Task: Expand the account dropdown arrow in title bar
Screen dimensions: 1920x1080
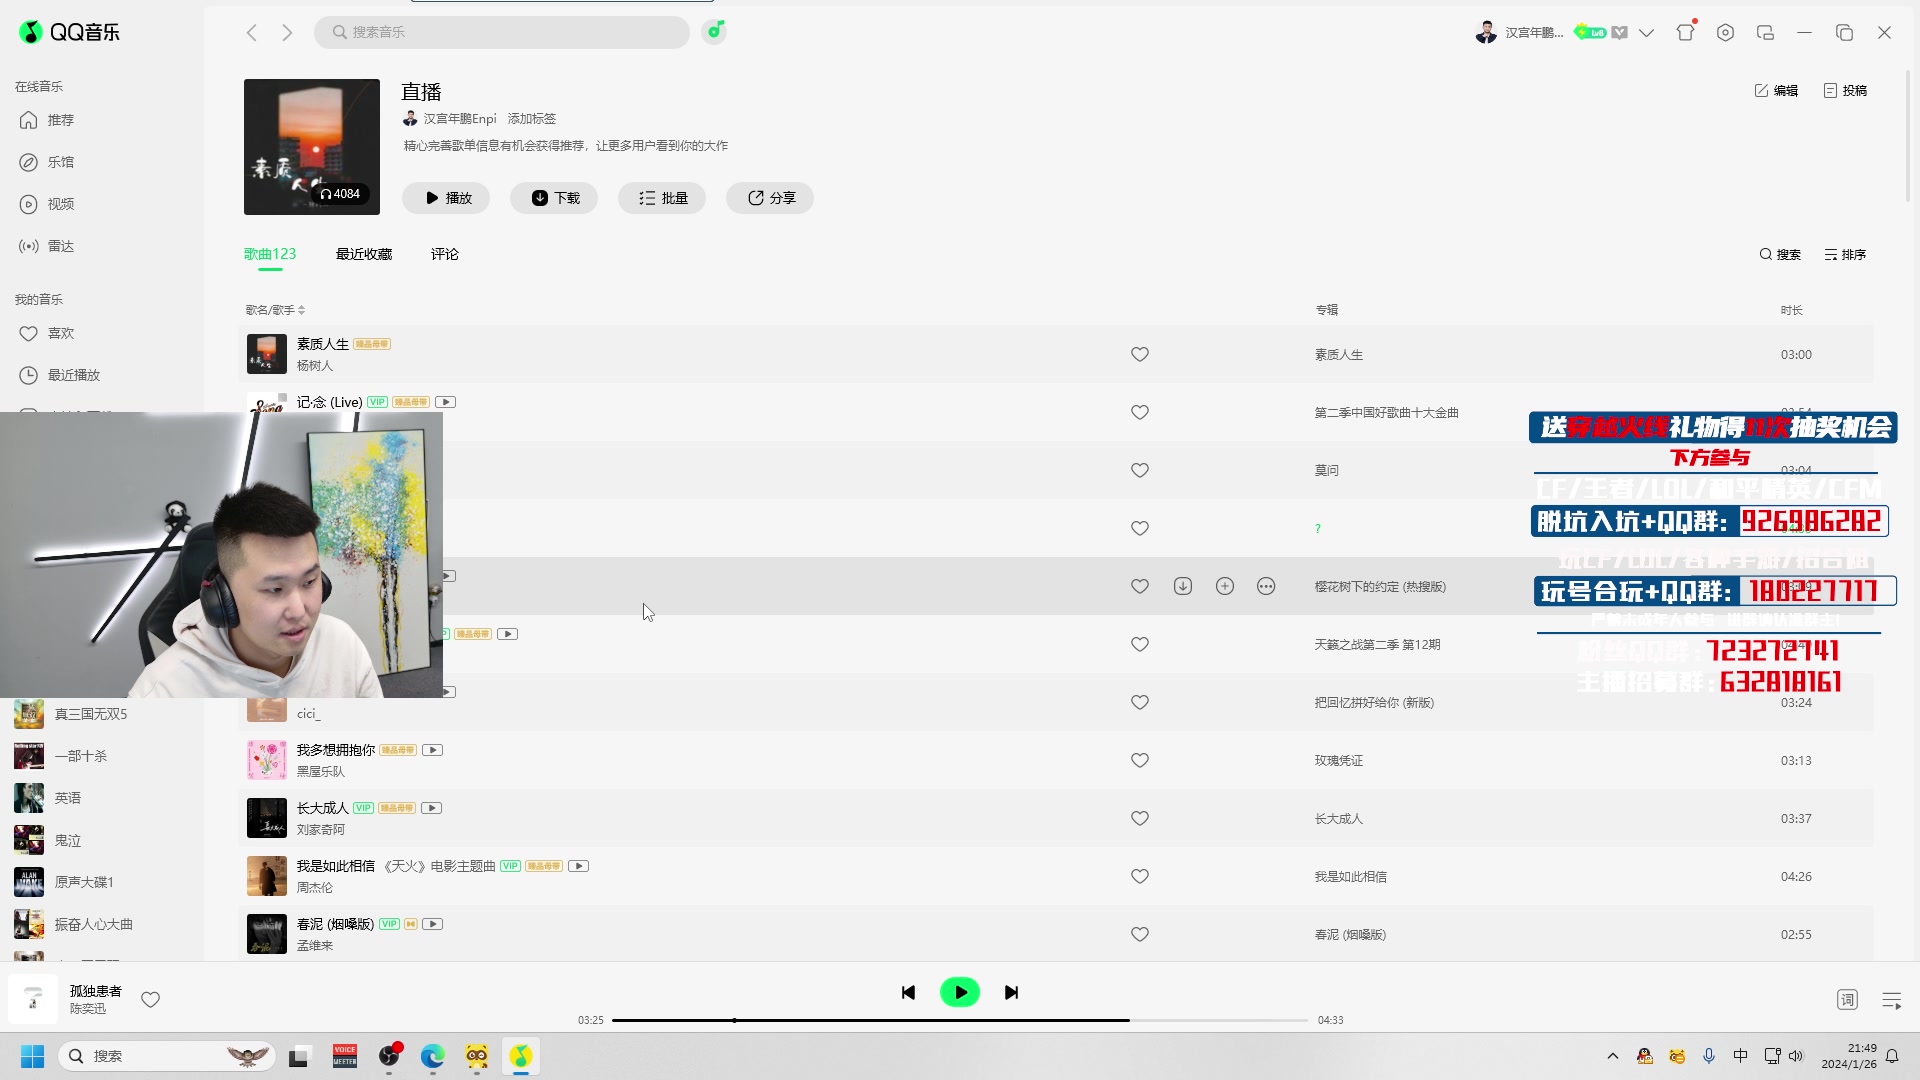Action: [x=1646, y=33]
